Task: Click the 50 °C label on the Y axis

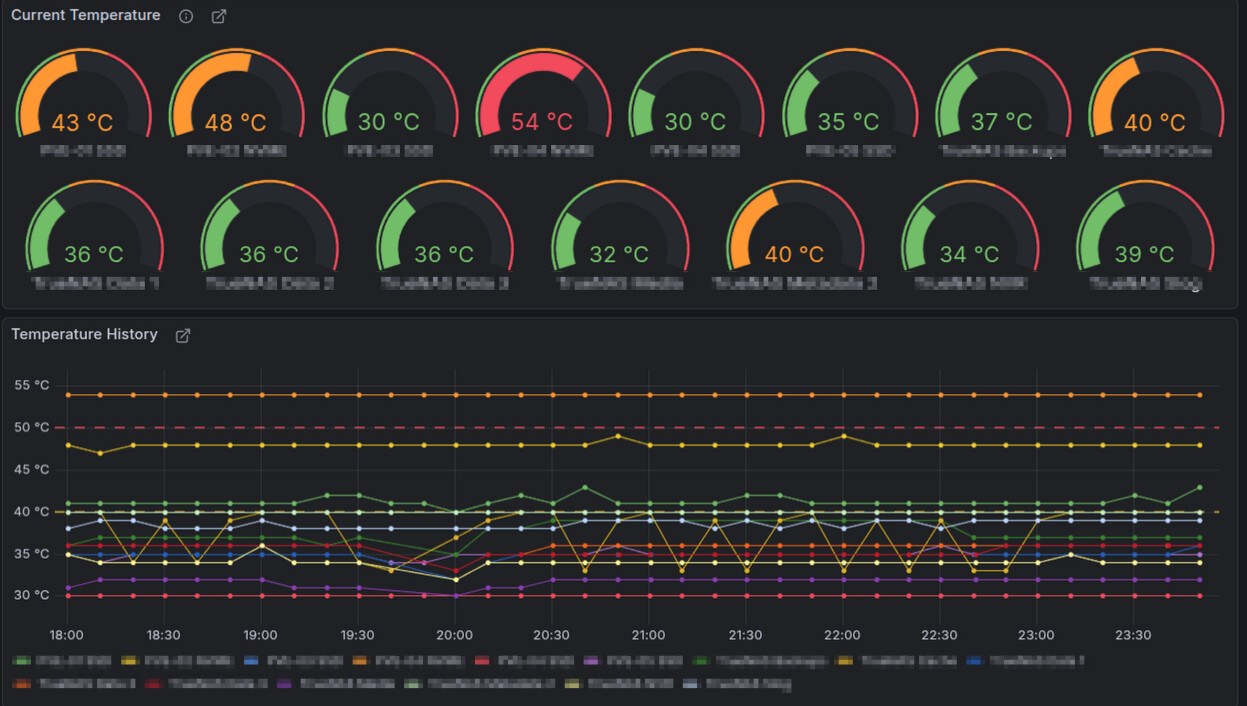Action: [x=32, y=428]
